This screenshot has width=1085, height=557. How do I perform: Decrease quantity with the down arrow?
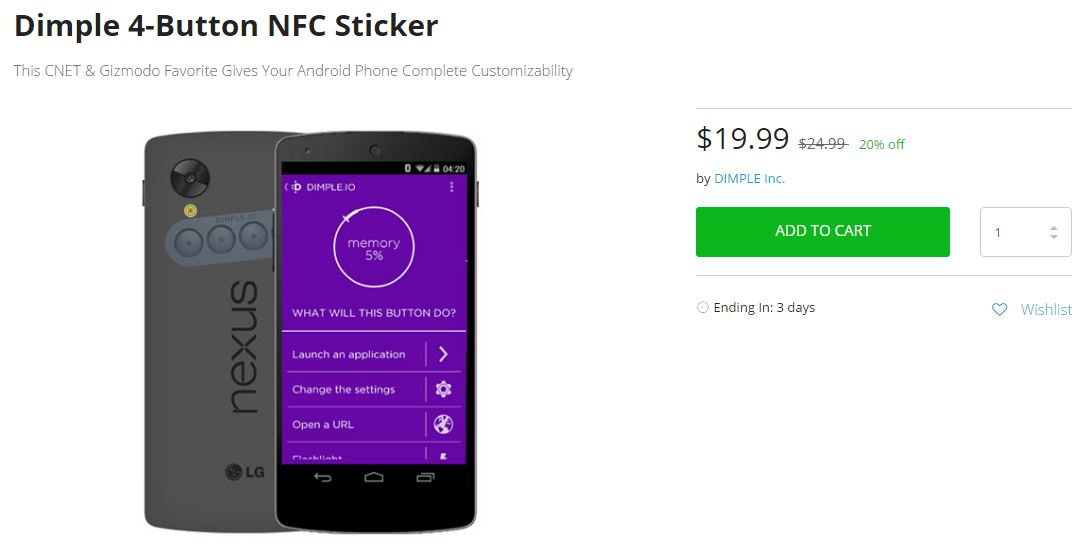(1053, 237)
